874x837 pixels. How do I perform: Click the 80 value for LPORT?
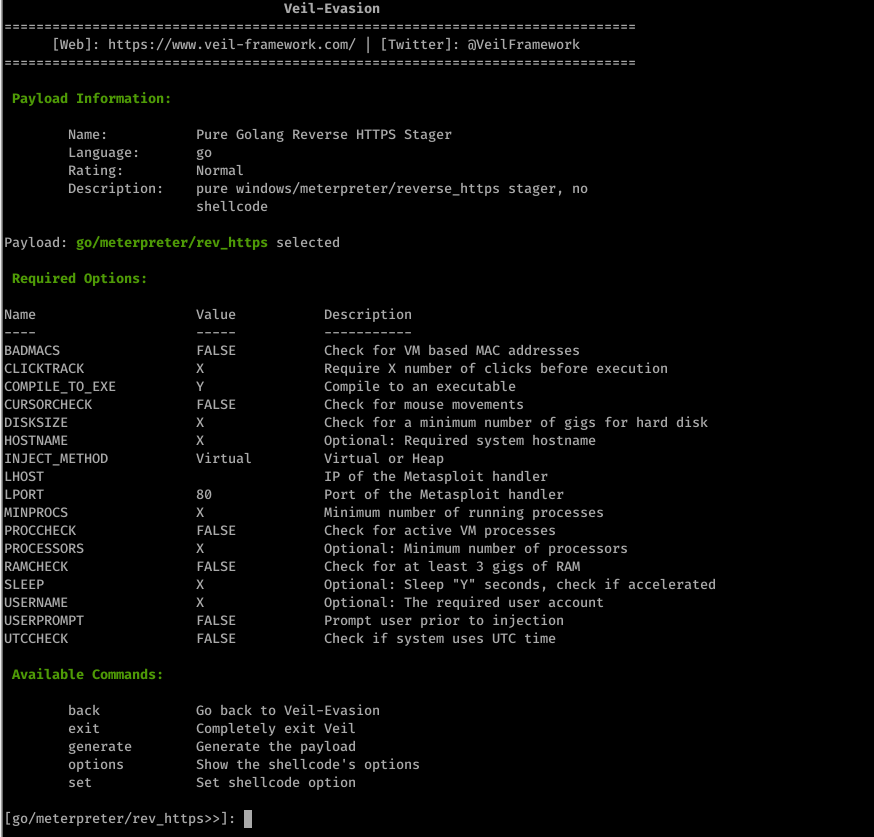(x=204, y=494)
